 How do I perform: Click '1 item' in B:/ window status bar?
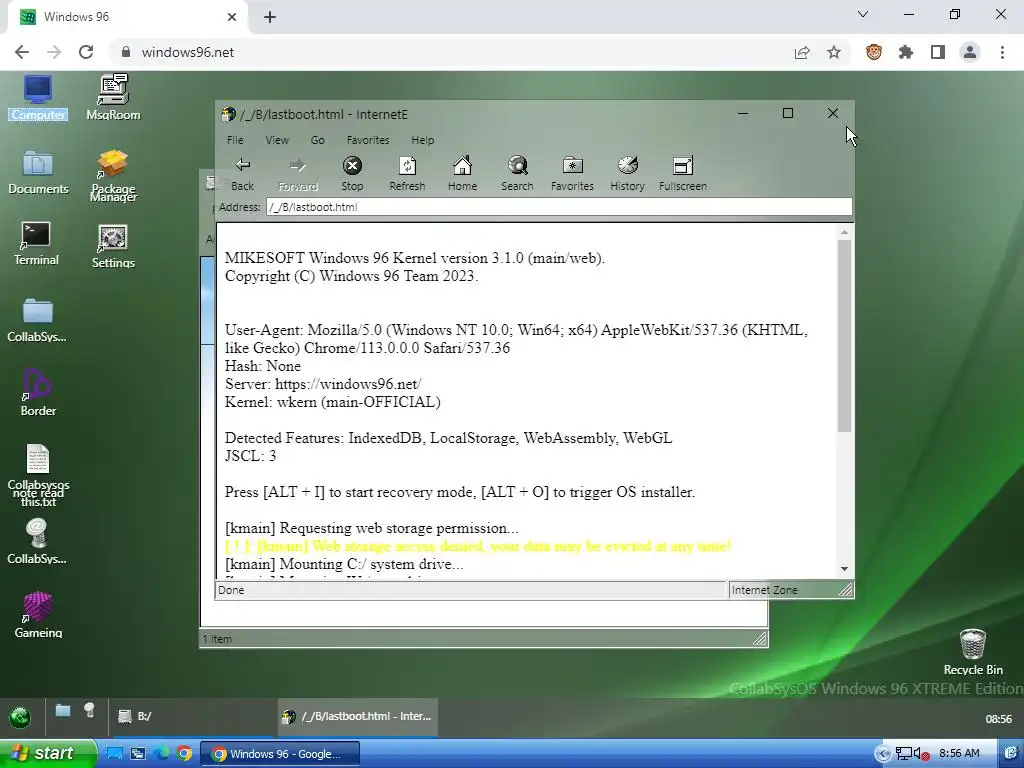pos(217,639)
